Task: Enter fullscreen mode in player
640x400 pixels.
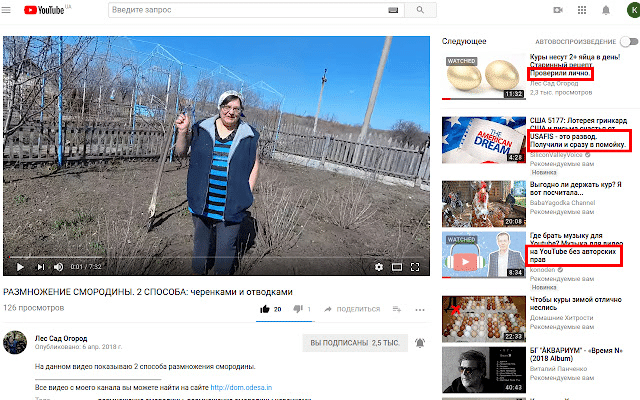Action: [x=415, y=267]
